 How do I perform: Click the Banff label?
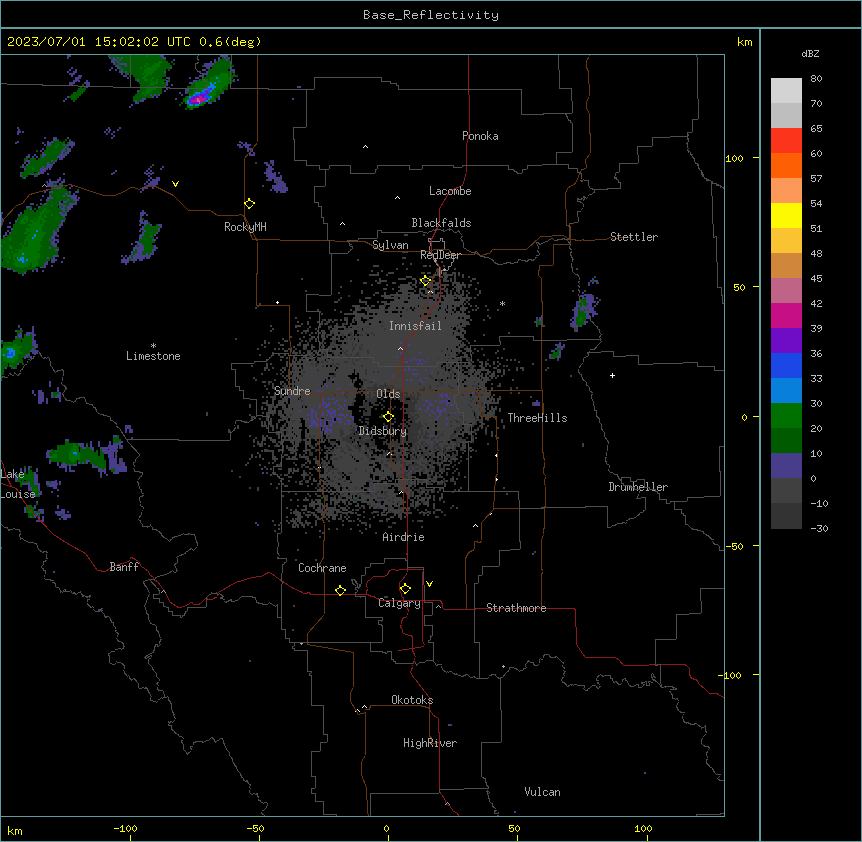[x=124, y=567]
